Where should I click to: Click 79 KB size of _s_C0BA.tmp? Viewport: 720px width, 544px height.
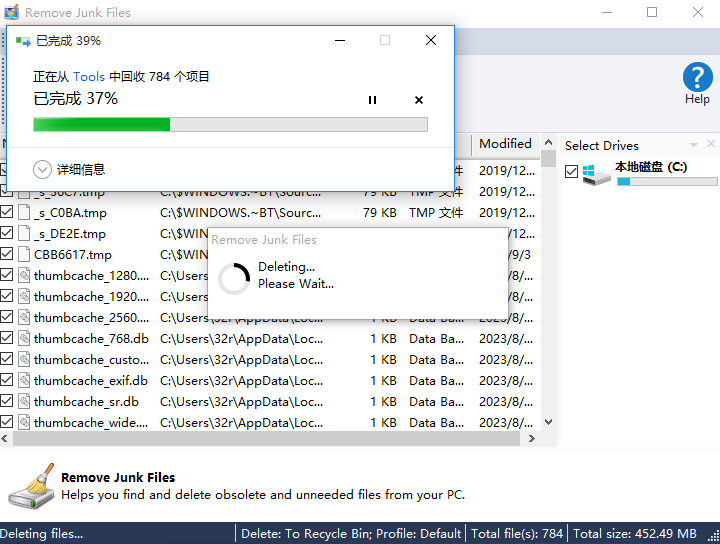point(379,213)
